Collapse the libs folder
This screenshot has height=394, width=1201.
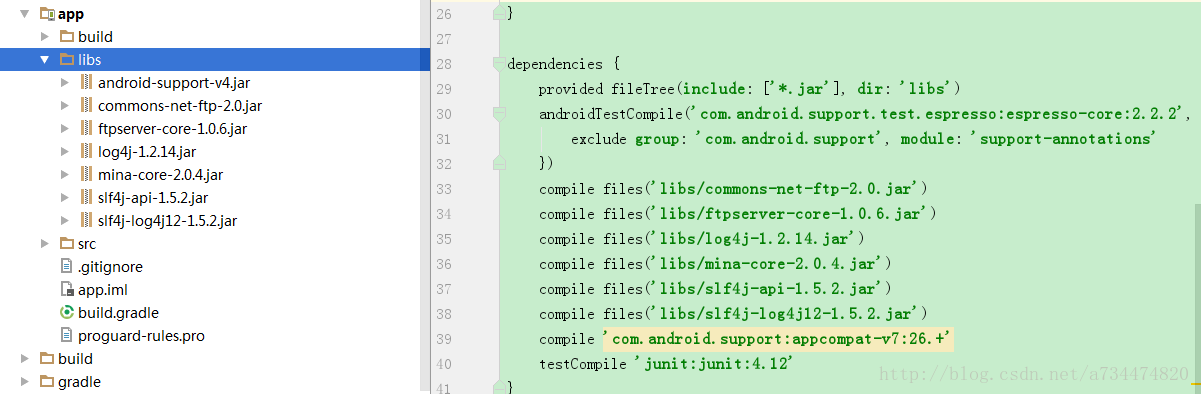coord(45,60)
